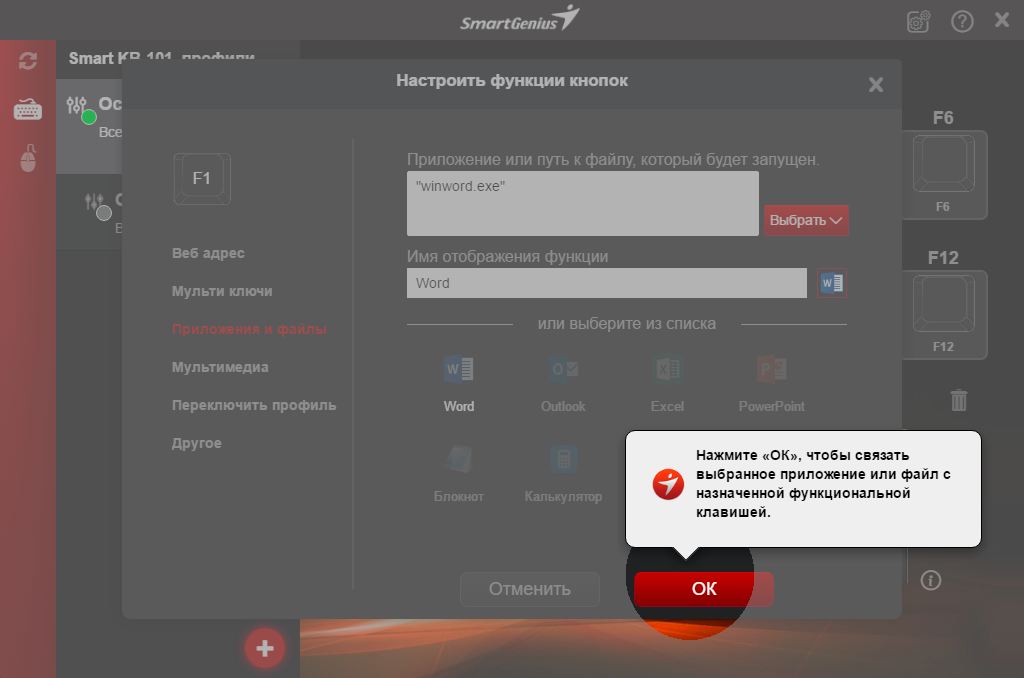The image size is (1024, 678).
Task: Select Excel from the application list
Action: (667, 383)
